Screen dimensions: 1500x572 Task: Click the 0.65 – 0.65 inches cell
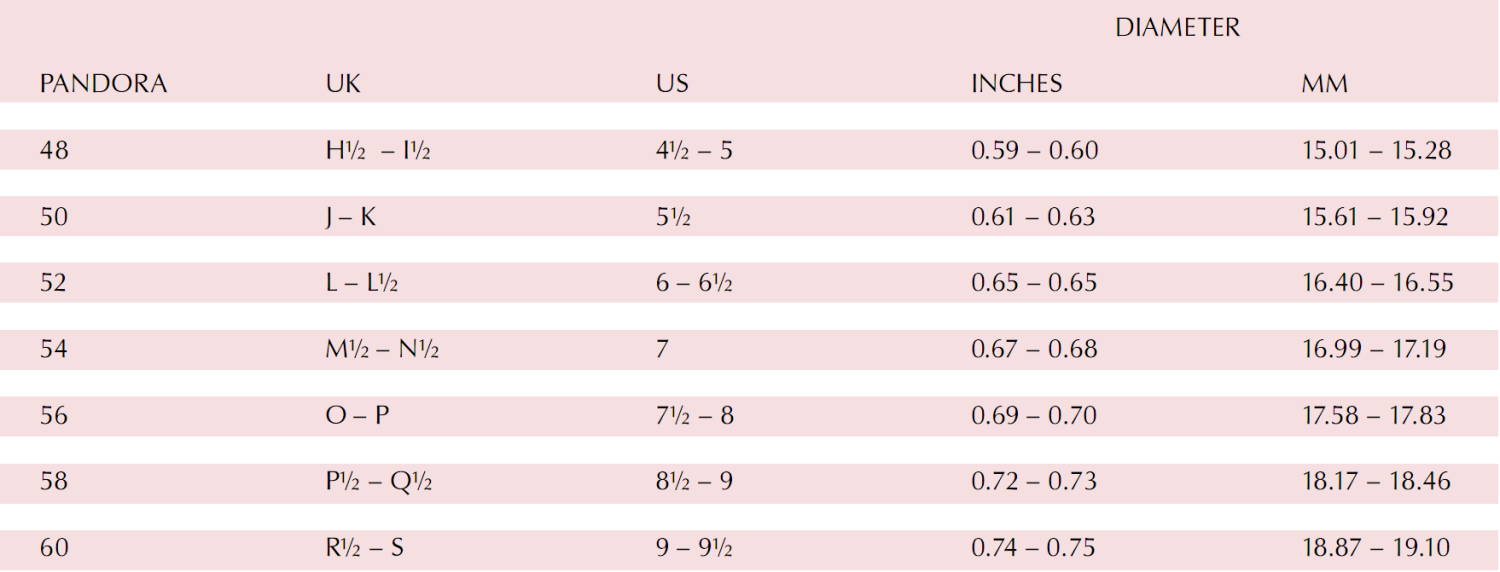click(x=1034, y=283)
